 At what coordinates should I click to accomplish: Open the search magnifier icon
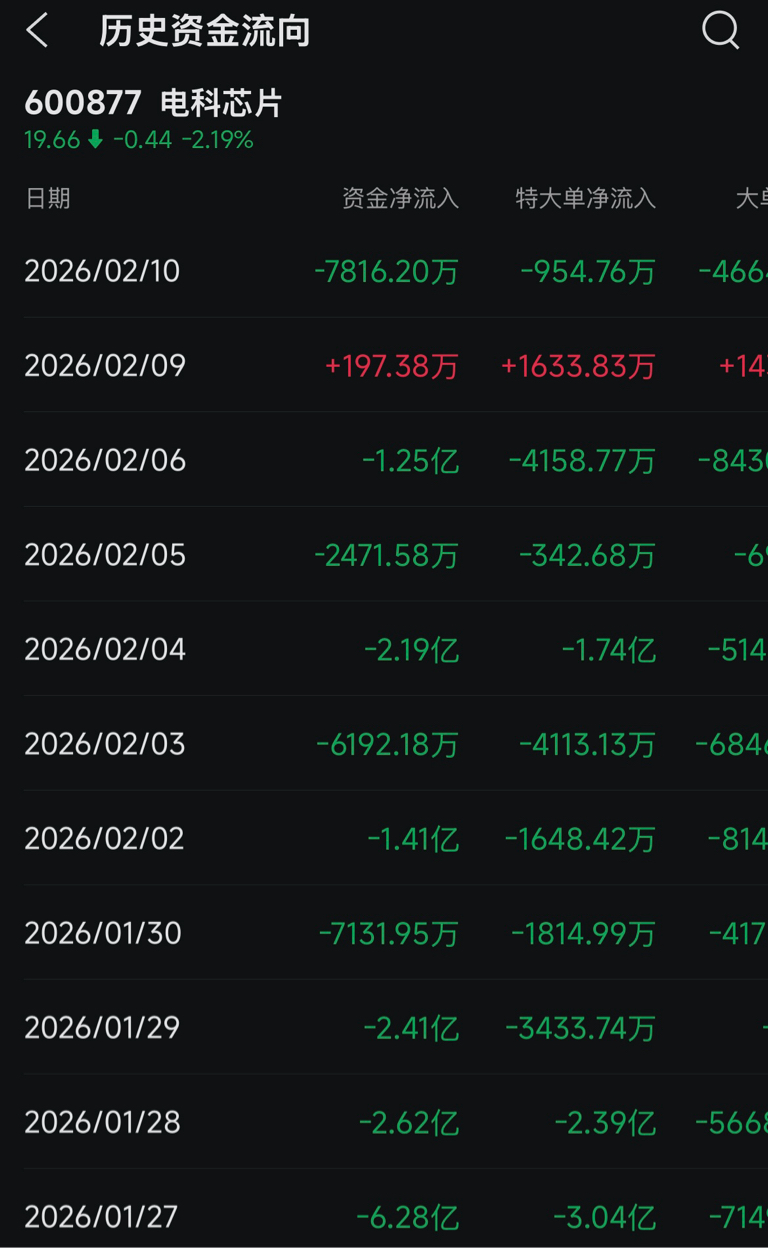click(x=720, y=31)
